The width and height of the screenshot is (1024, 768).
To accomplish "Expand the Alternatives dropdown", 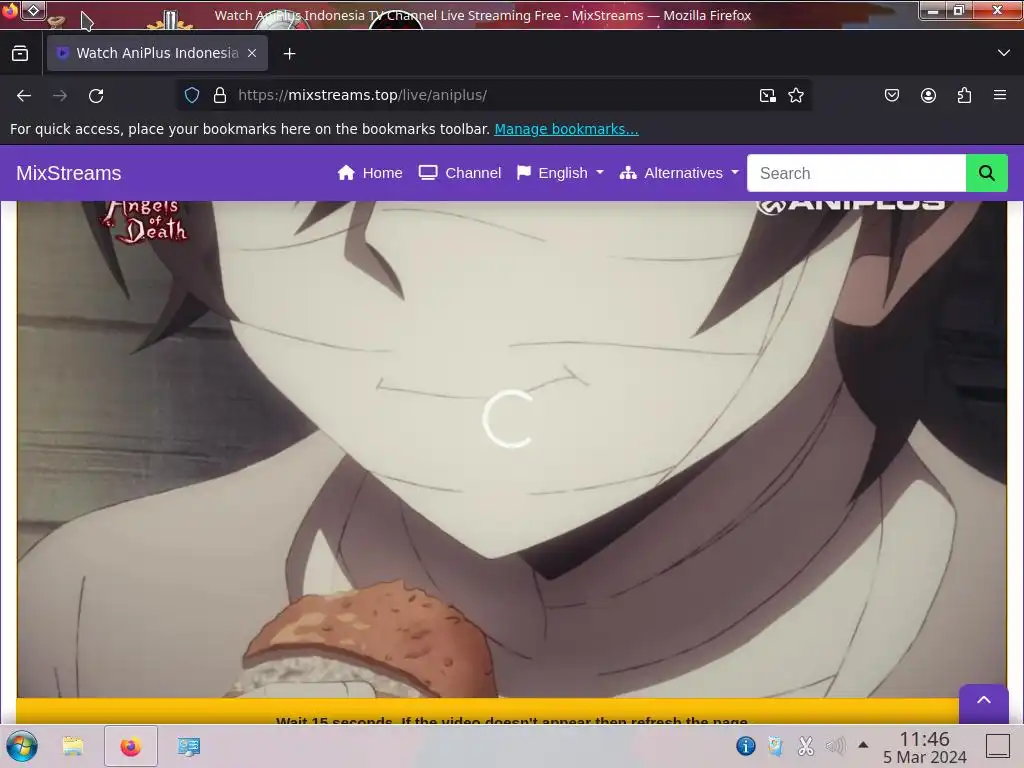I will pyautogui.click(x=679, y=173).
